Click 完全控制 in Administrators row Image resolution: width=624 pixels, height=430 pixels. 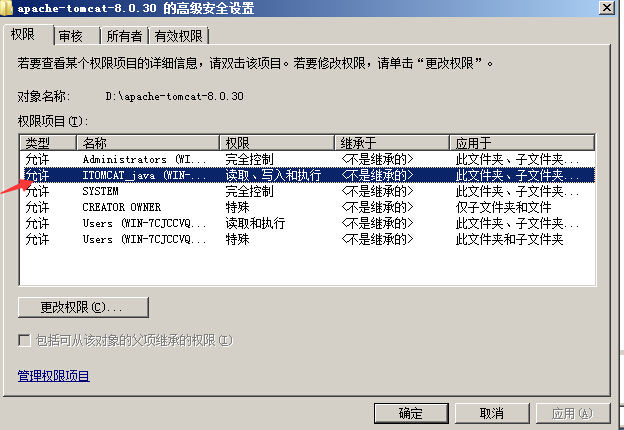click(250, 160)
